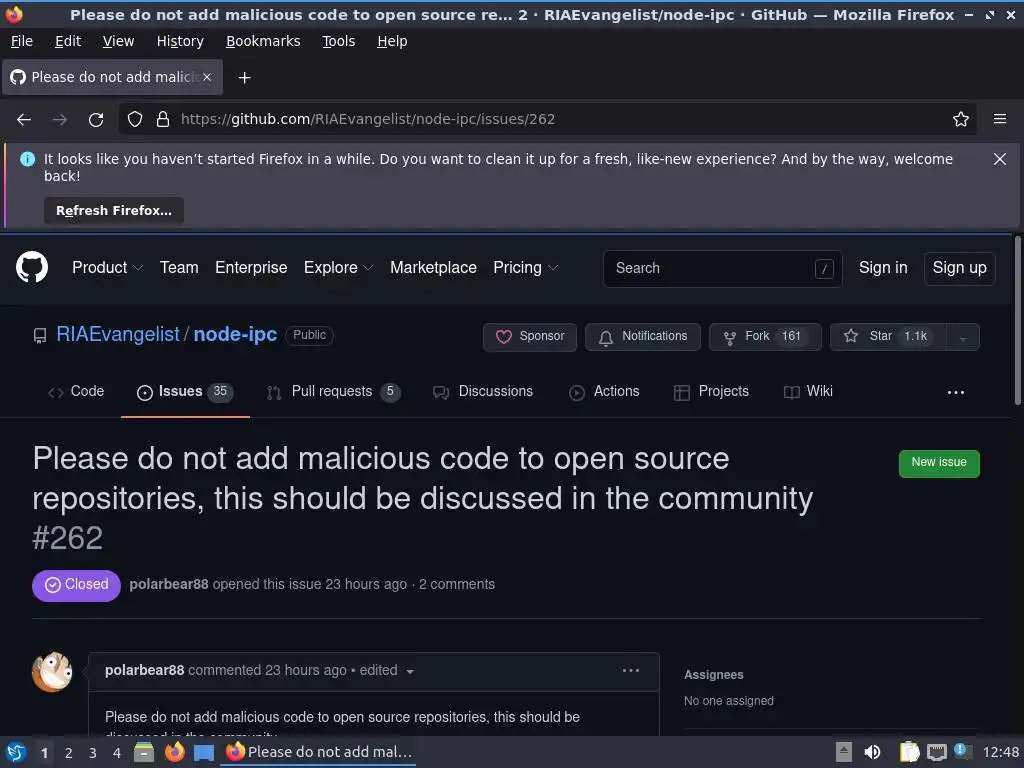Viewport: 1024px width, 768px height.
Task: Open the Marketplace link
Action: (433, 268)
